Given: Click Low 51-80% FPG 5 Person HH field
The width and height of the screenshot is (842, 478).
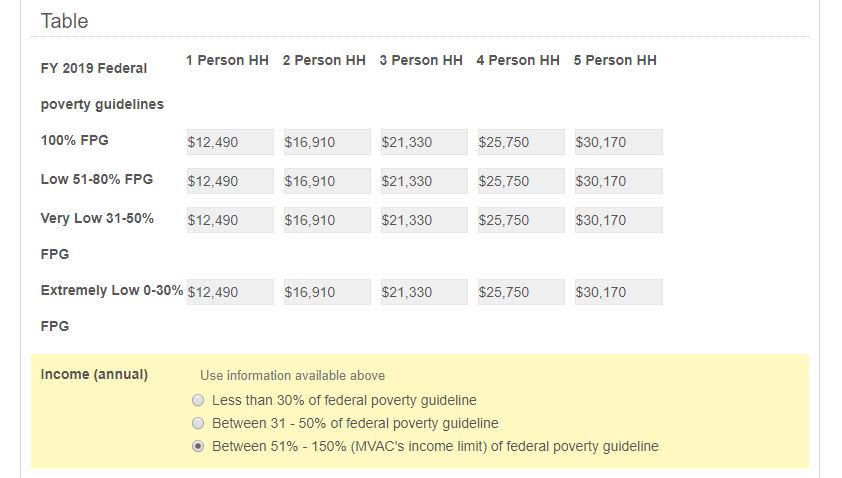Looking at the screenshot, I should pyautogui.click(x=618, y=181).
